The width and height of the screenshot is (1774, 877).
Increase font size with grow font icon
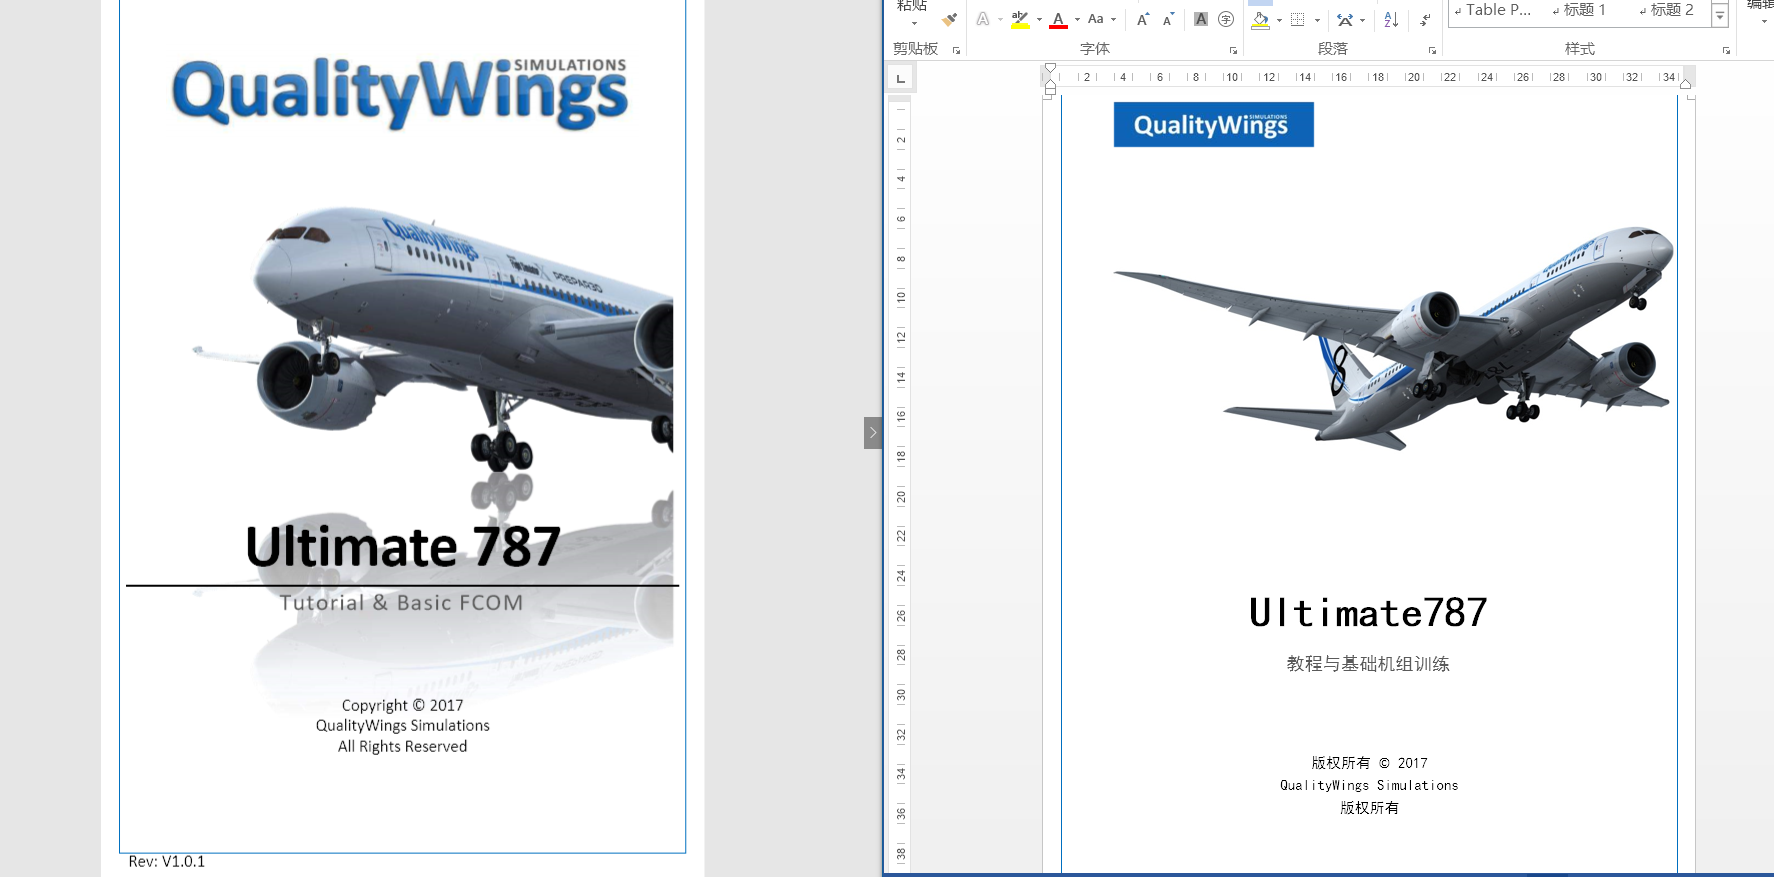(x=1143, y=19)
